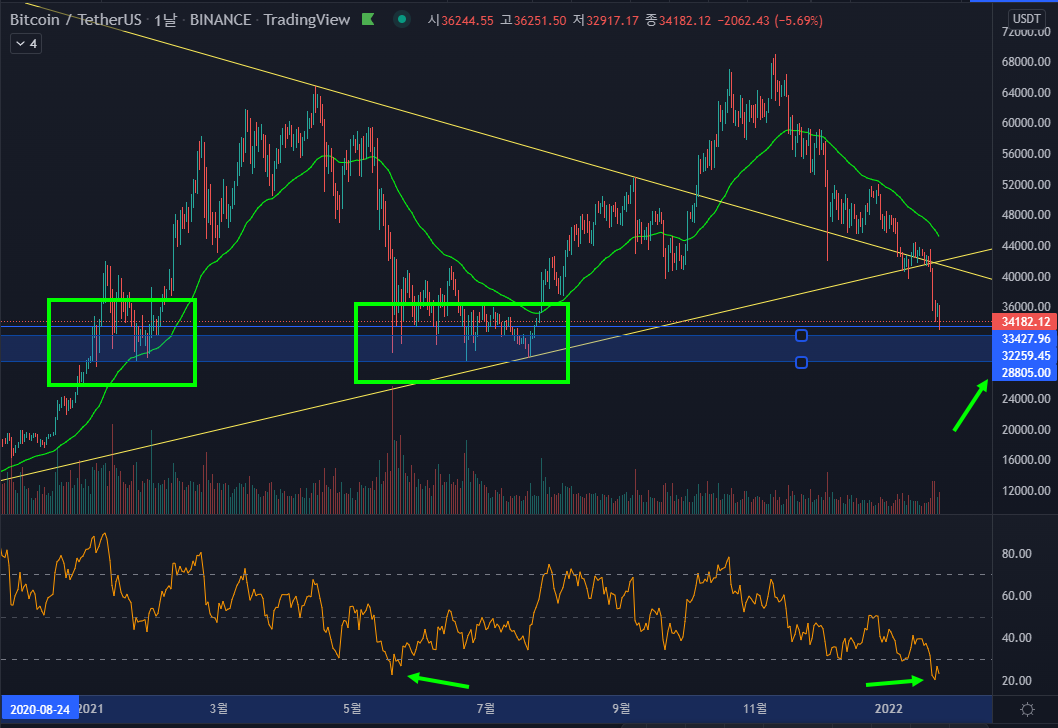Click the 20.00 RSI axis label
This screenshot has height=728, width=1058.
(1016, 680)
